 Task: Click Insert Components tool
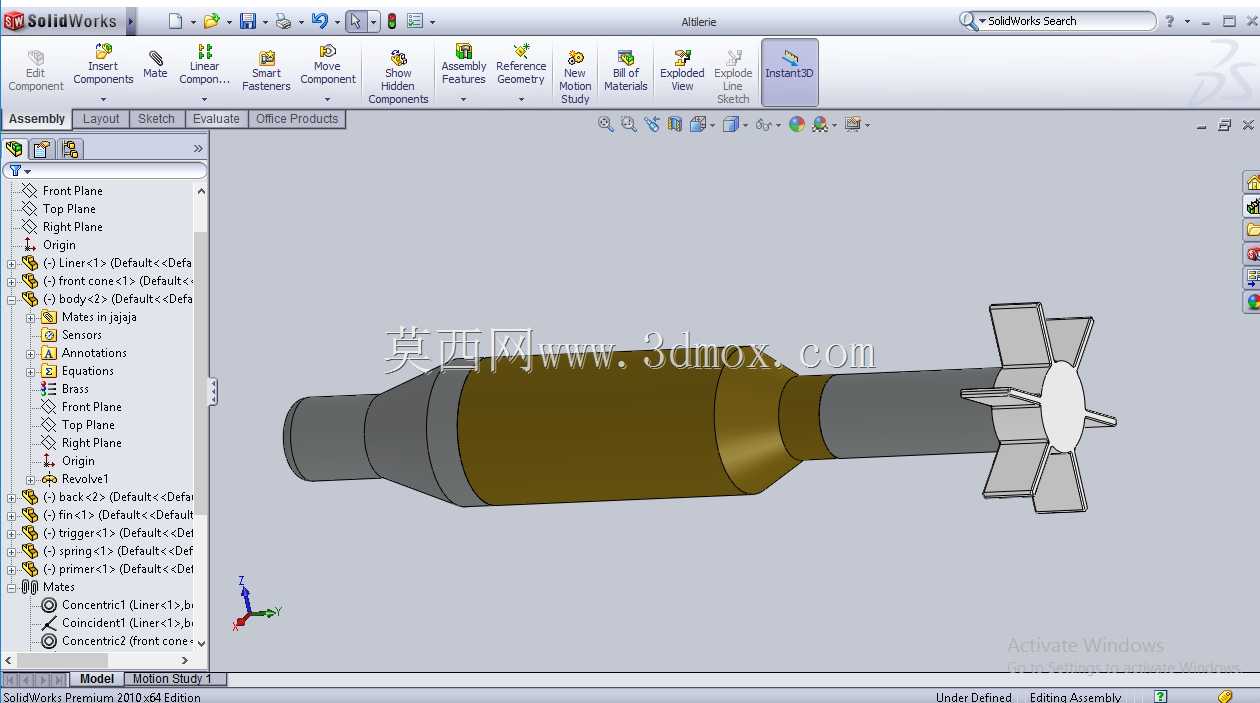[103, 65]
